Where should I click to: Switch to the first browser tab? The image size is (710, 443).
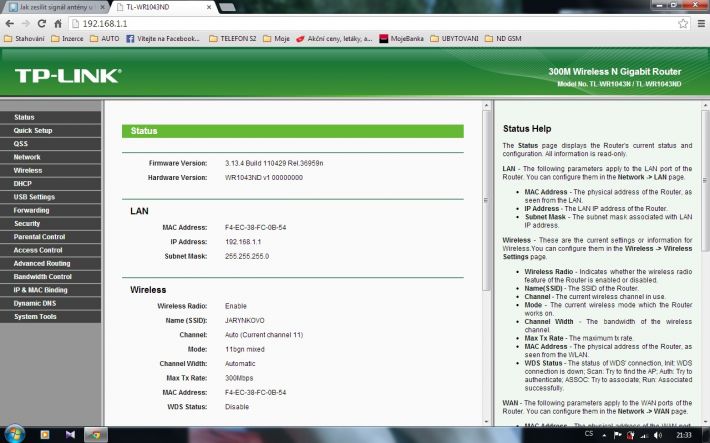(57, 8)
